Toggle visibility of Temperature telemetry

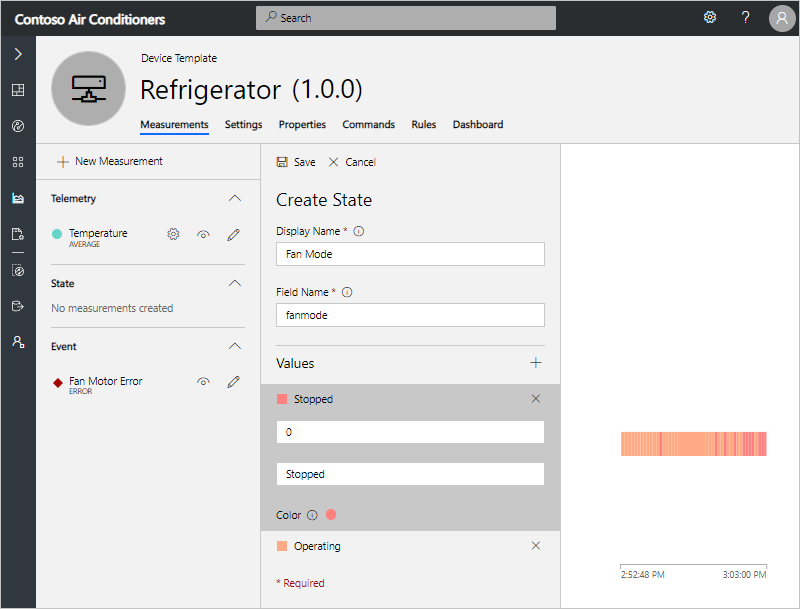tap(203, 234)
